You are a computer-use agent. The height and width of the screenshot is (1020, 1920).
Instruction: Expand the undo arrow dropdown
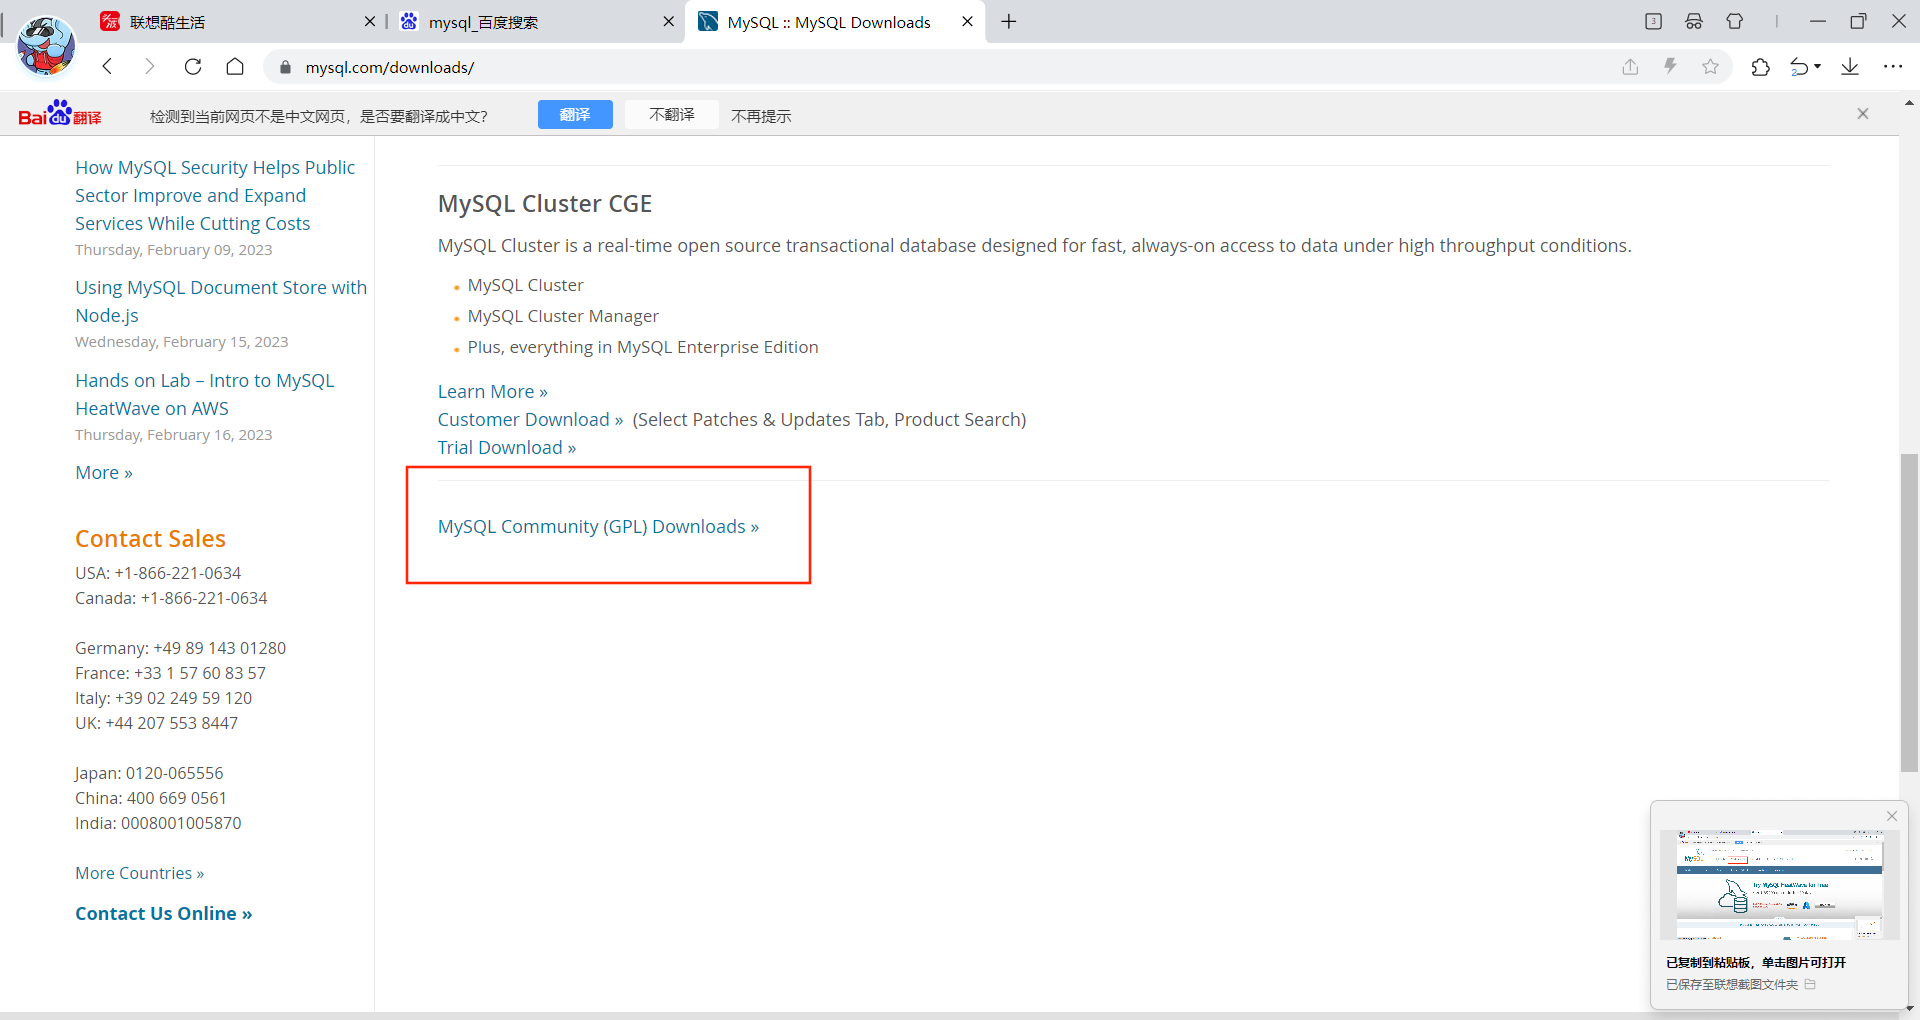coord(1818,67)
